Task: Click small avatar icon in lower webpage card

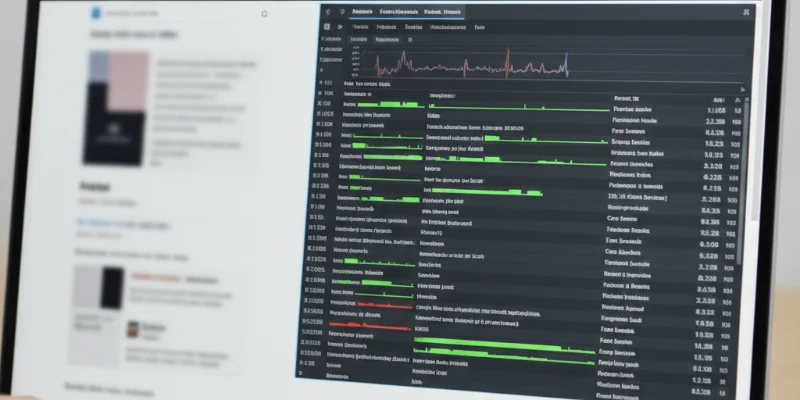Action: [x=131, y=327]
